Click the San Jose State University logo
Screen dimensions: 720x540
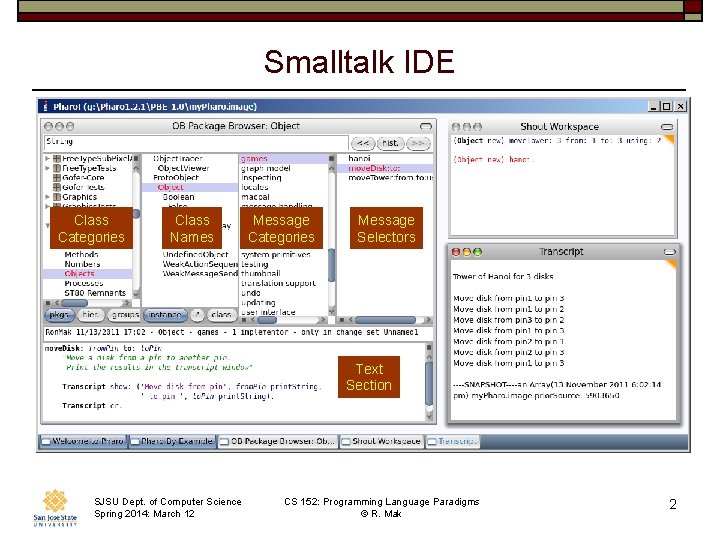click(x=55, y=507)
